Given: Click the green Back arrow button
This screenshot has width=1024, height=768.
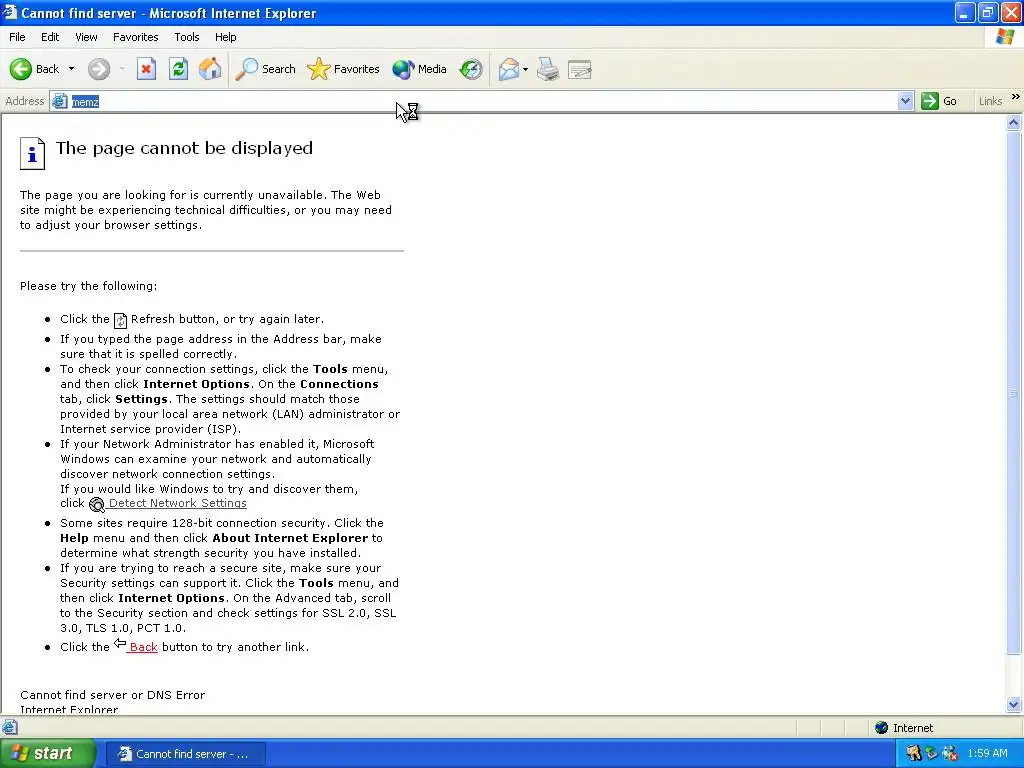Looking at the screenshot, I should [x=35, y=69].
